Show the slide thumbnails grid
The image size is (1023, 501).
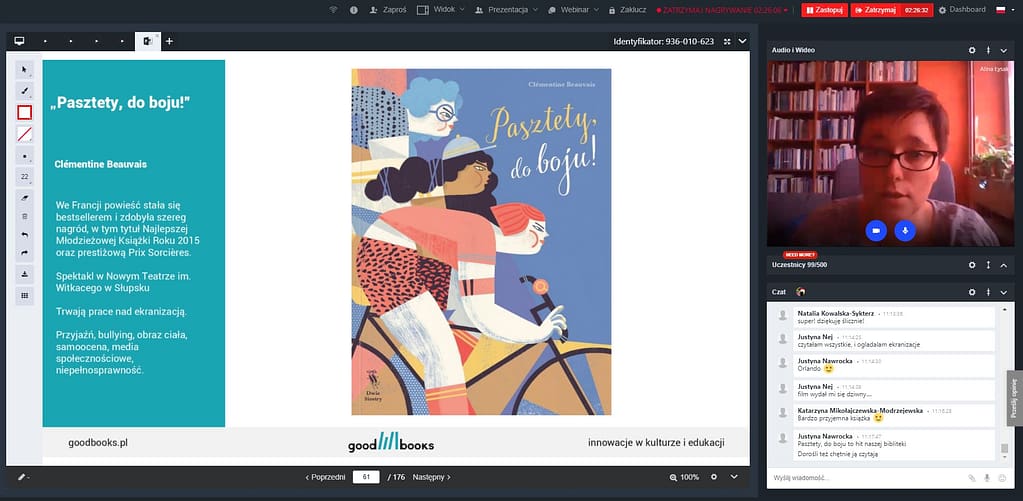(24, 296)
